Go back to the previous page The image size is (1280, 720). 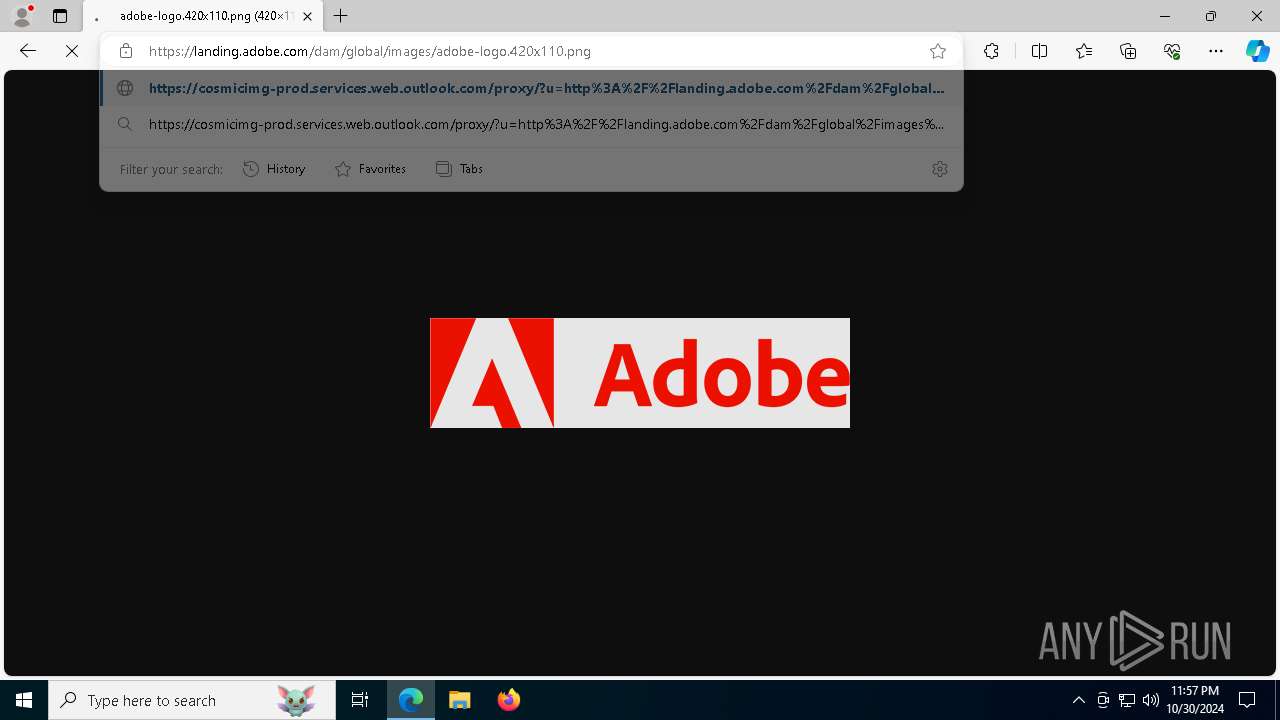click(x=28, y=51)
